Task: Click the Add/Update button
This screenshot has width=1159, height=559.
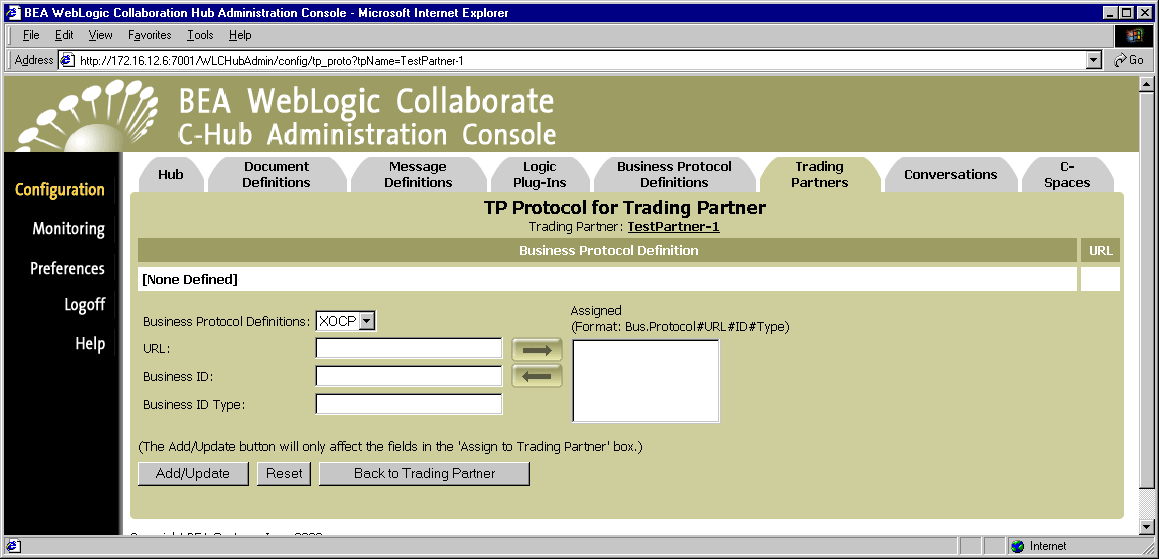Action: tap(193, 473)
